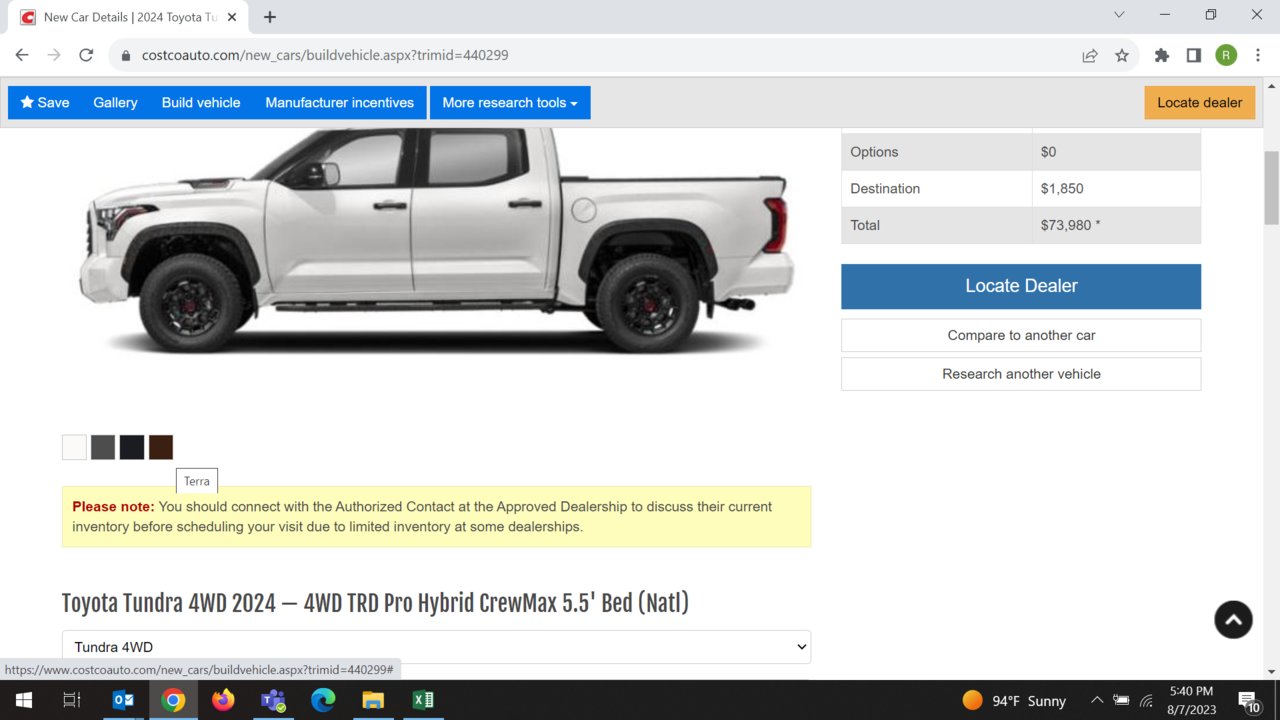The height and width of the screenshot is (720, 1280).
Task: Open the Chrome extensions puzzle icon
Action: click(x=1162, y=55)
